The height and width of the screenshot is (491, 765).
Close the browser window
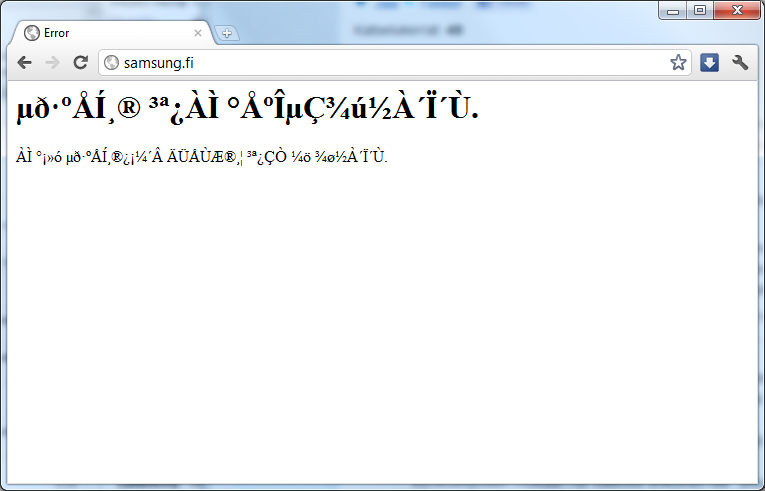pyautogui.click(x=736, y=11)
